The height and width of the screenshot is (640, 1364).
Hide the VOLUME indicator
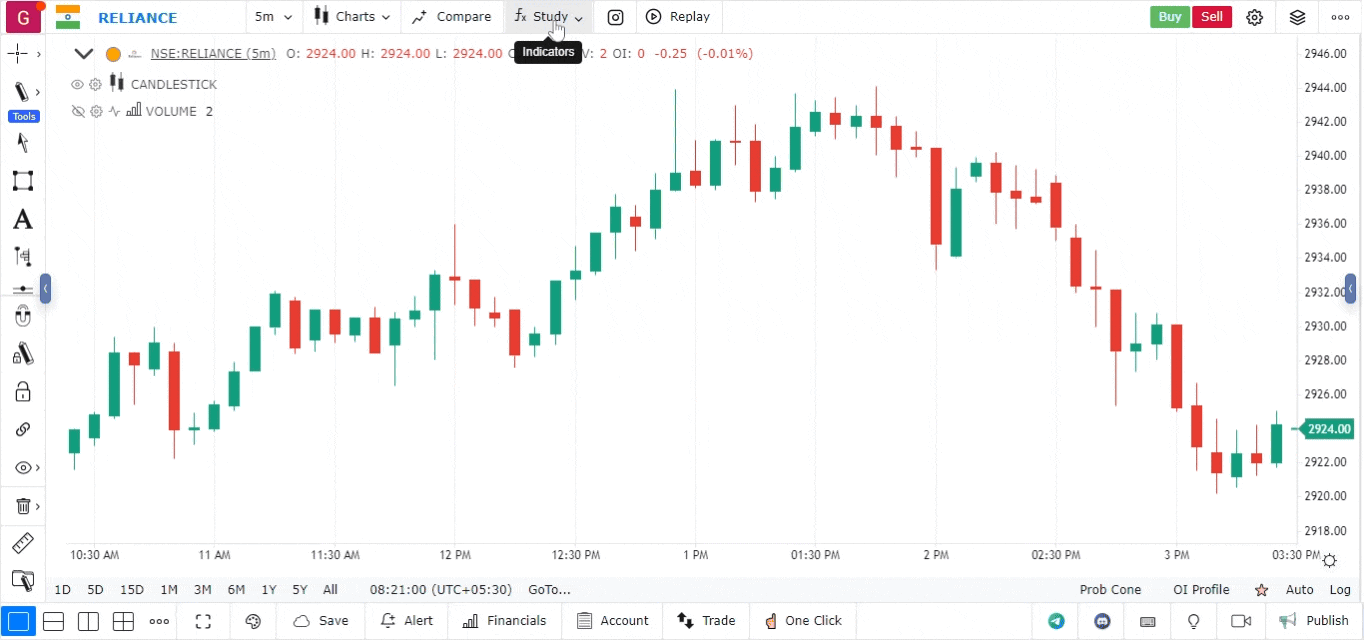pyautogui.click(x=78, y=111)
